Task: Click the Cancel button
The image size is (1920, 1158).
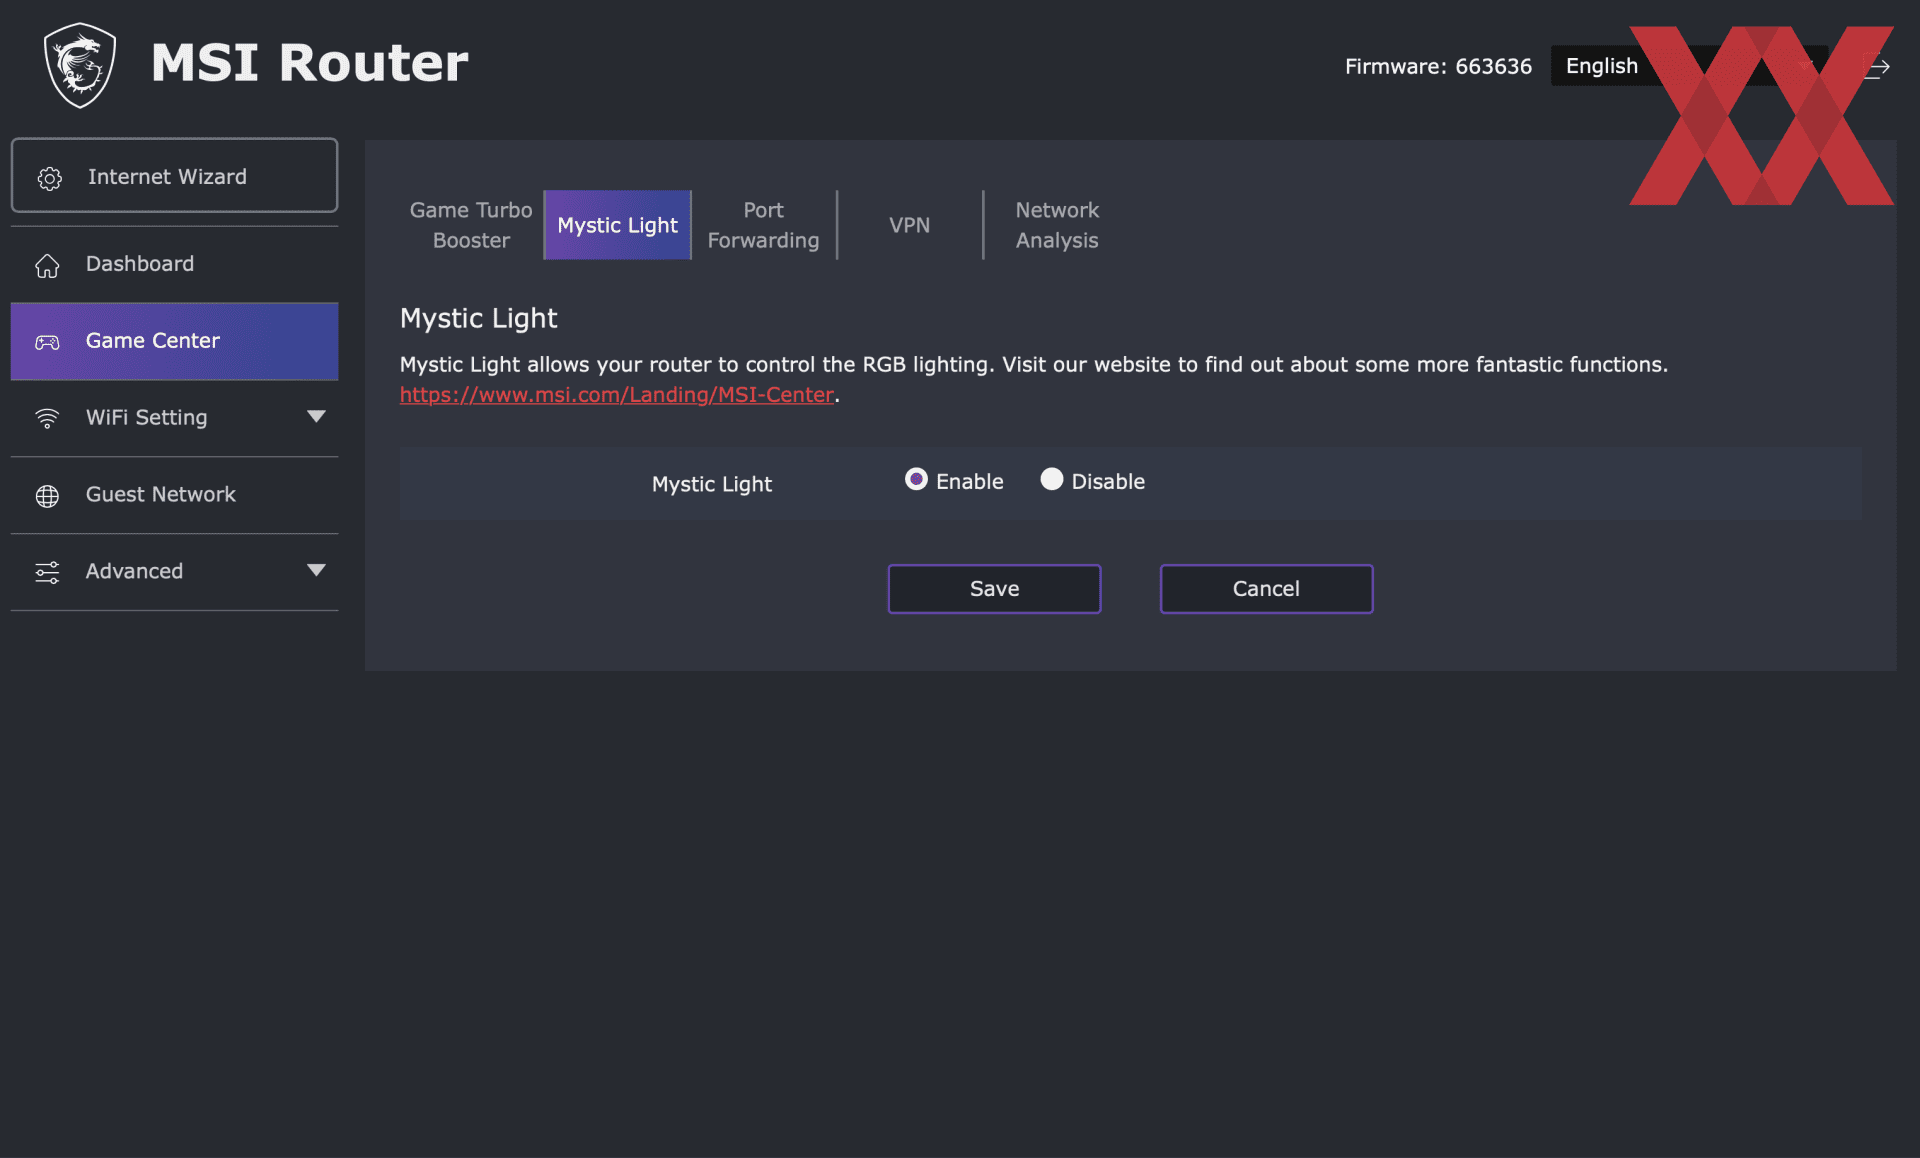Action: point(1266,589)
